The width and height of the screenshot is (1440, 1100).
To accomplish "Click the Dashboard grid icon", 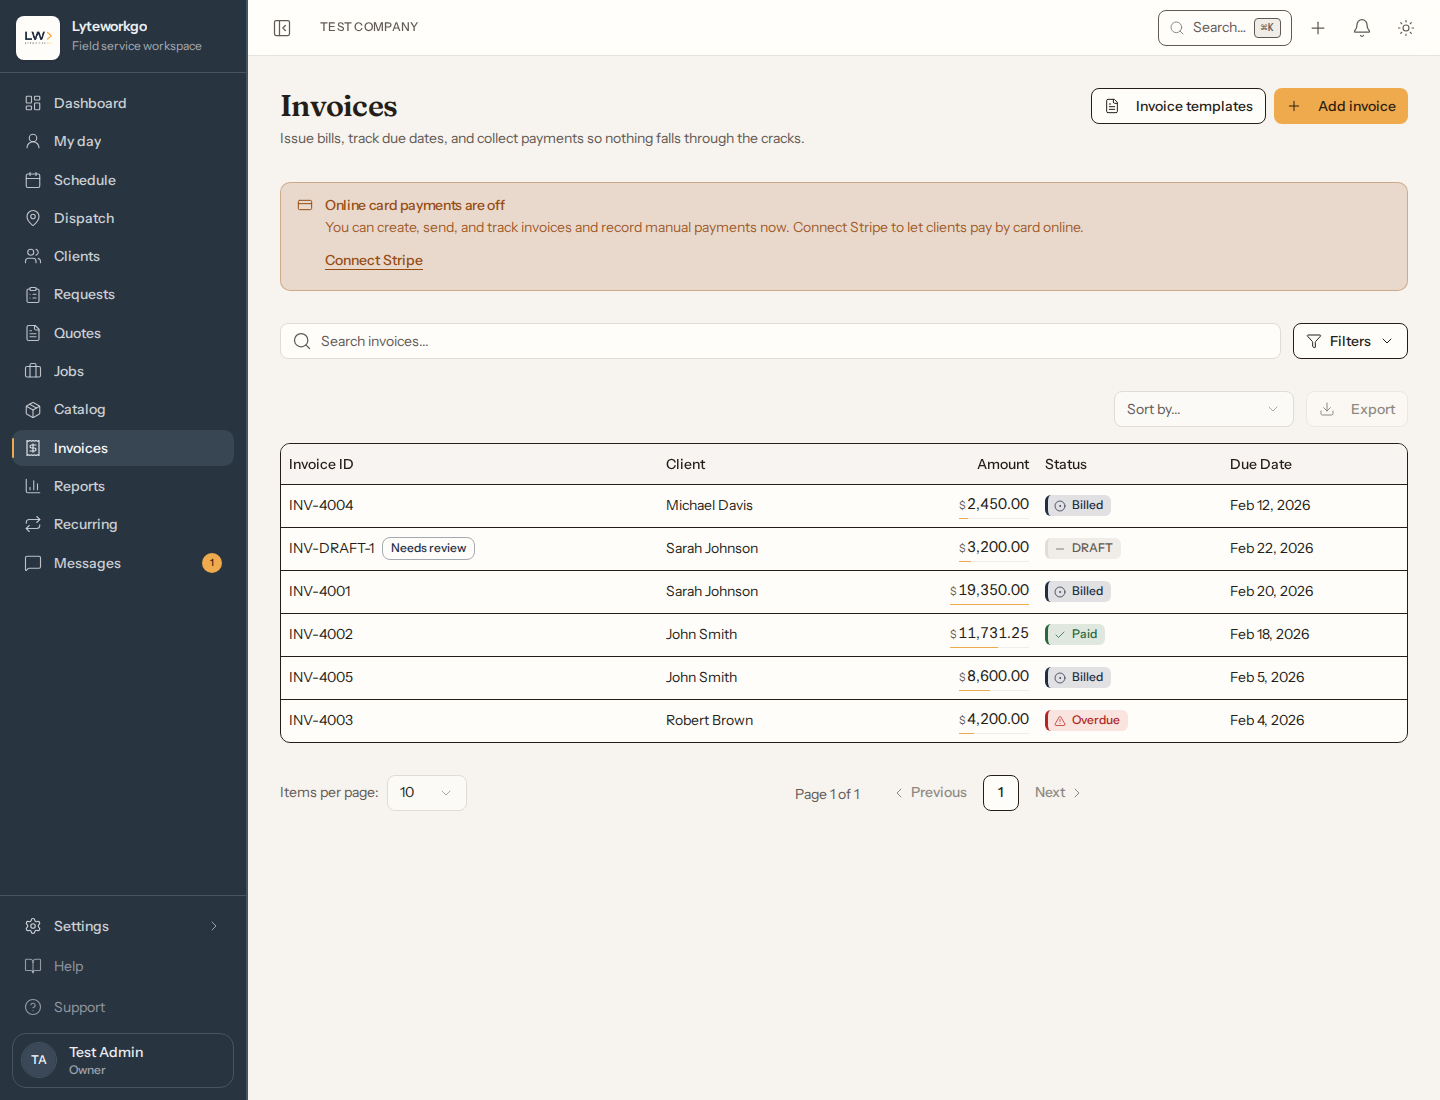I will [x=33, y=103].
